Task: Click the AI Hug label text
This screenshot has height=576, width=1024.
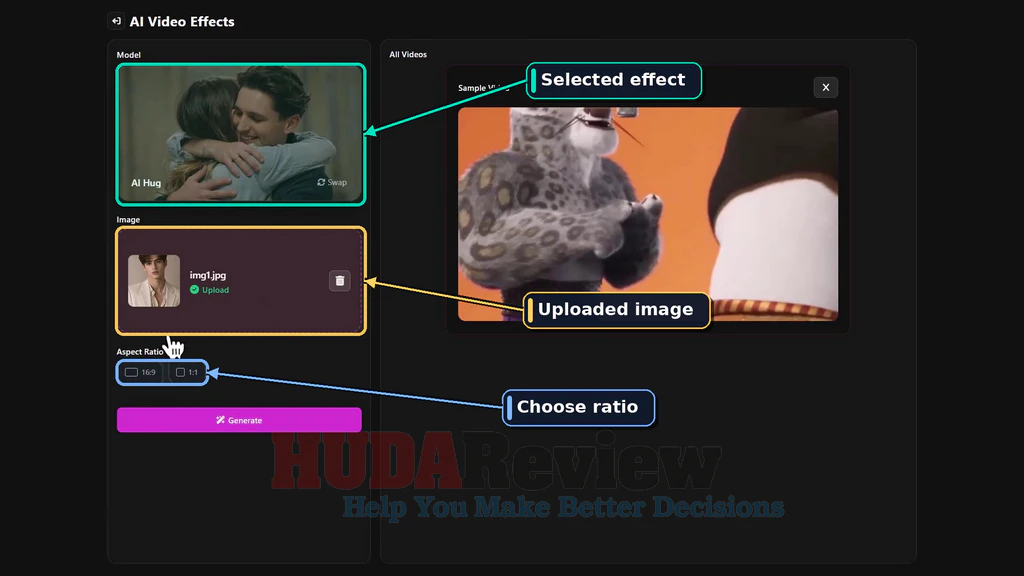Action: (x=146, y=183)
